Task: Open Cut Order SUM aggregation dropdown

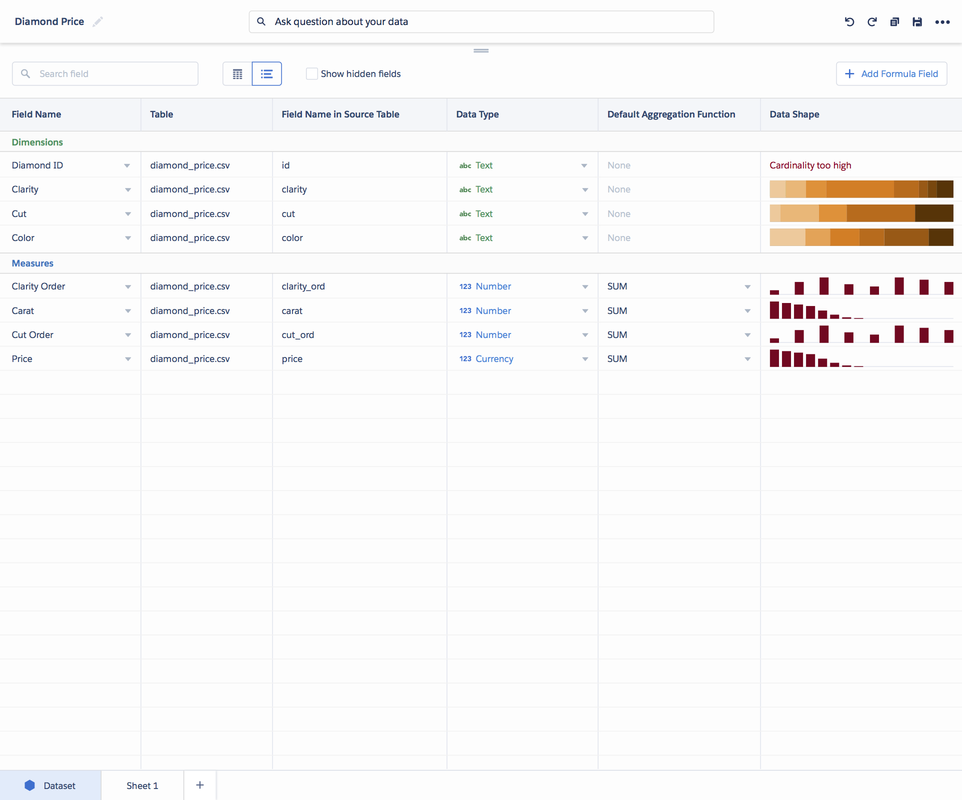Action: point(747,335)
